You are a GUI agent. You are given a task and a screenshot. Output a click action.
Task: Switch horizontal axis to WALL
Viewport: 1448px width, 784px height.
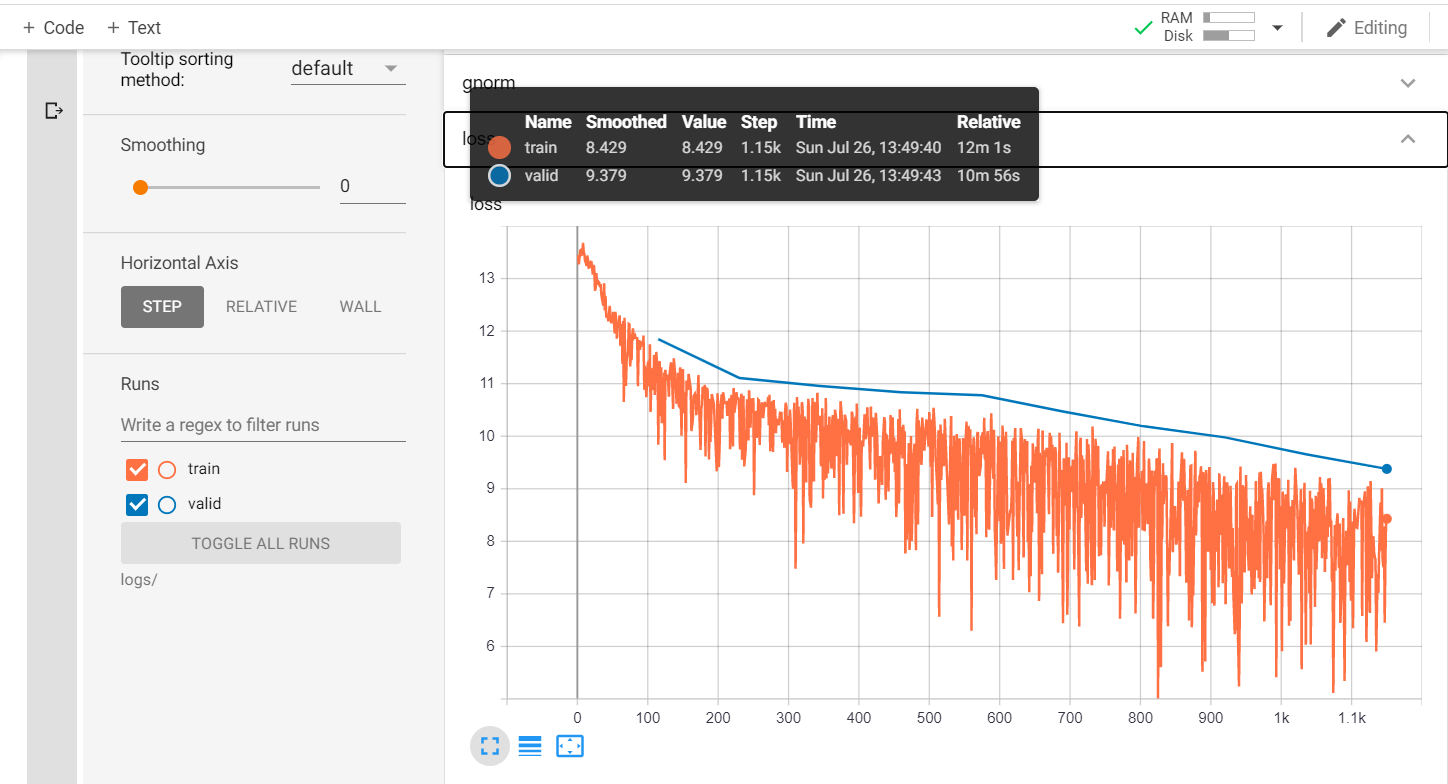(x=360, y=306)
